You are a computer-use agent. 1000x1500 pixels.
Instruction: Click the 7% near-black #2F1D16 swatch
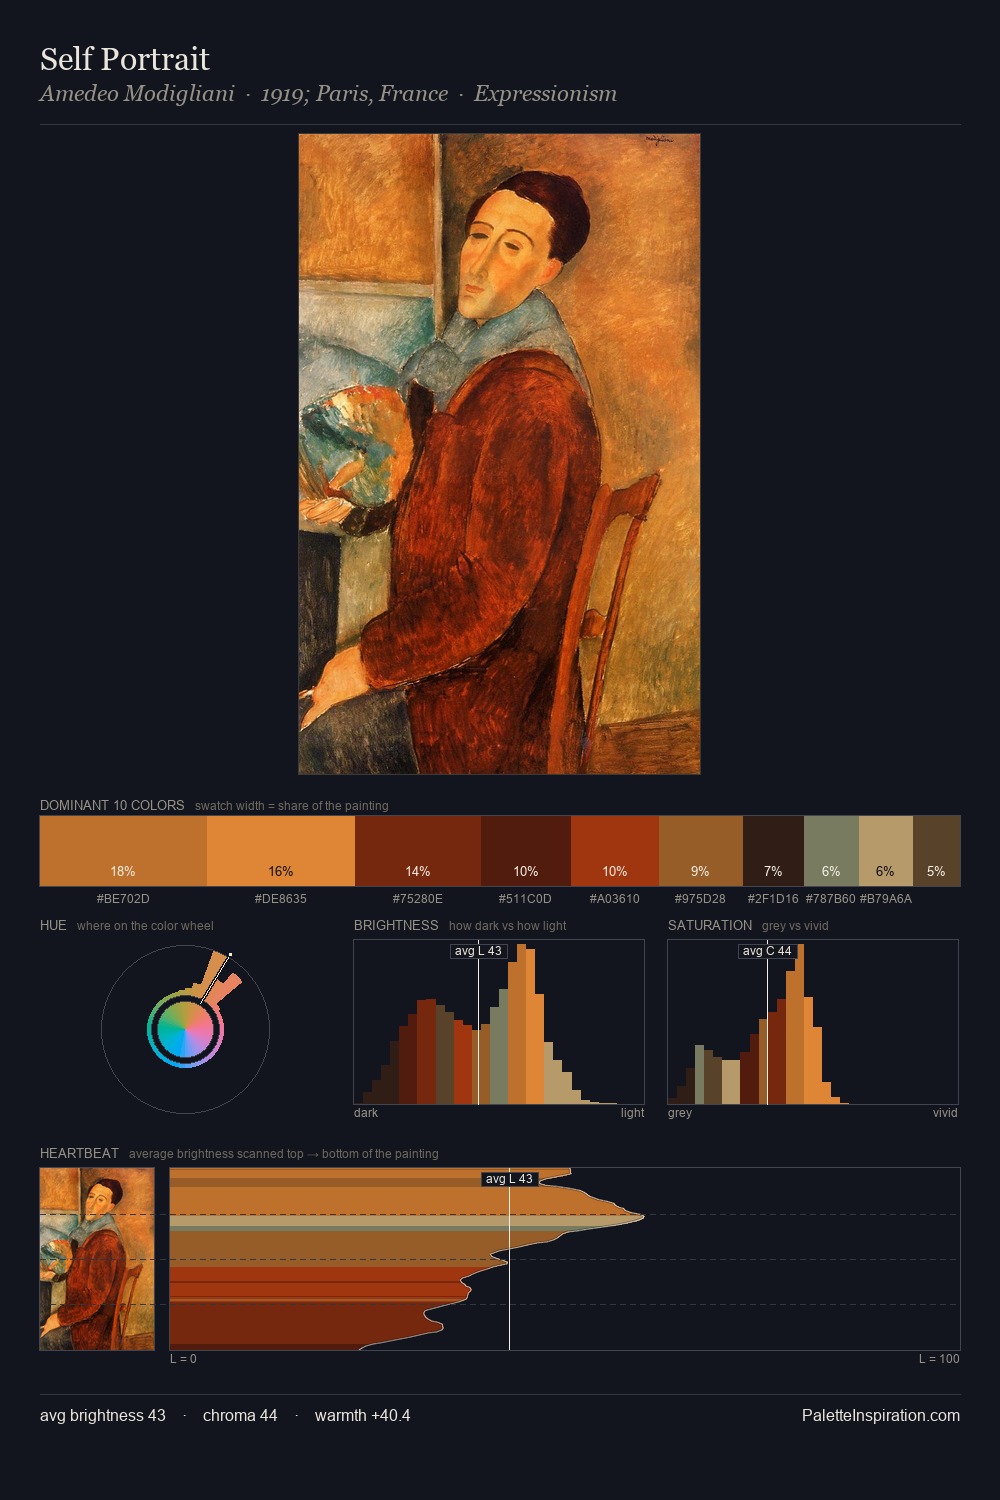(x=773, y=851)
